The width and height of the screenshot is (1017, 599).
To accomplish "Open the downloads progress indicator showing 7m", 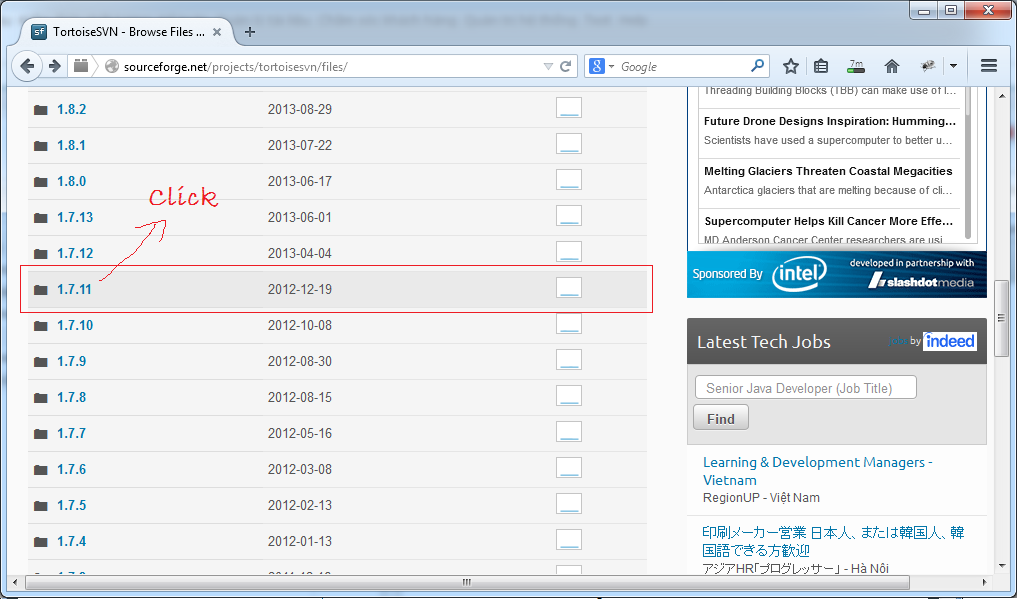I will (x=856, y=66).
